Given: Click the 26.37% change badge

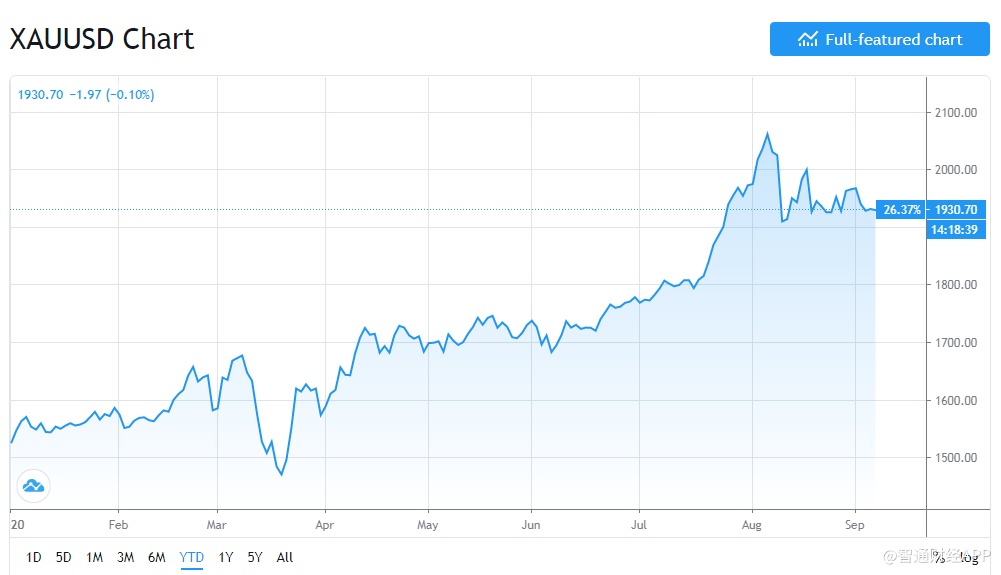Looking at the screenshot, I should (901, 210).
